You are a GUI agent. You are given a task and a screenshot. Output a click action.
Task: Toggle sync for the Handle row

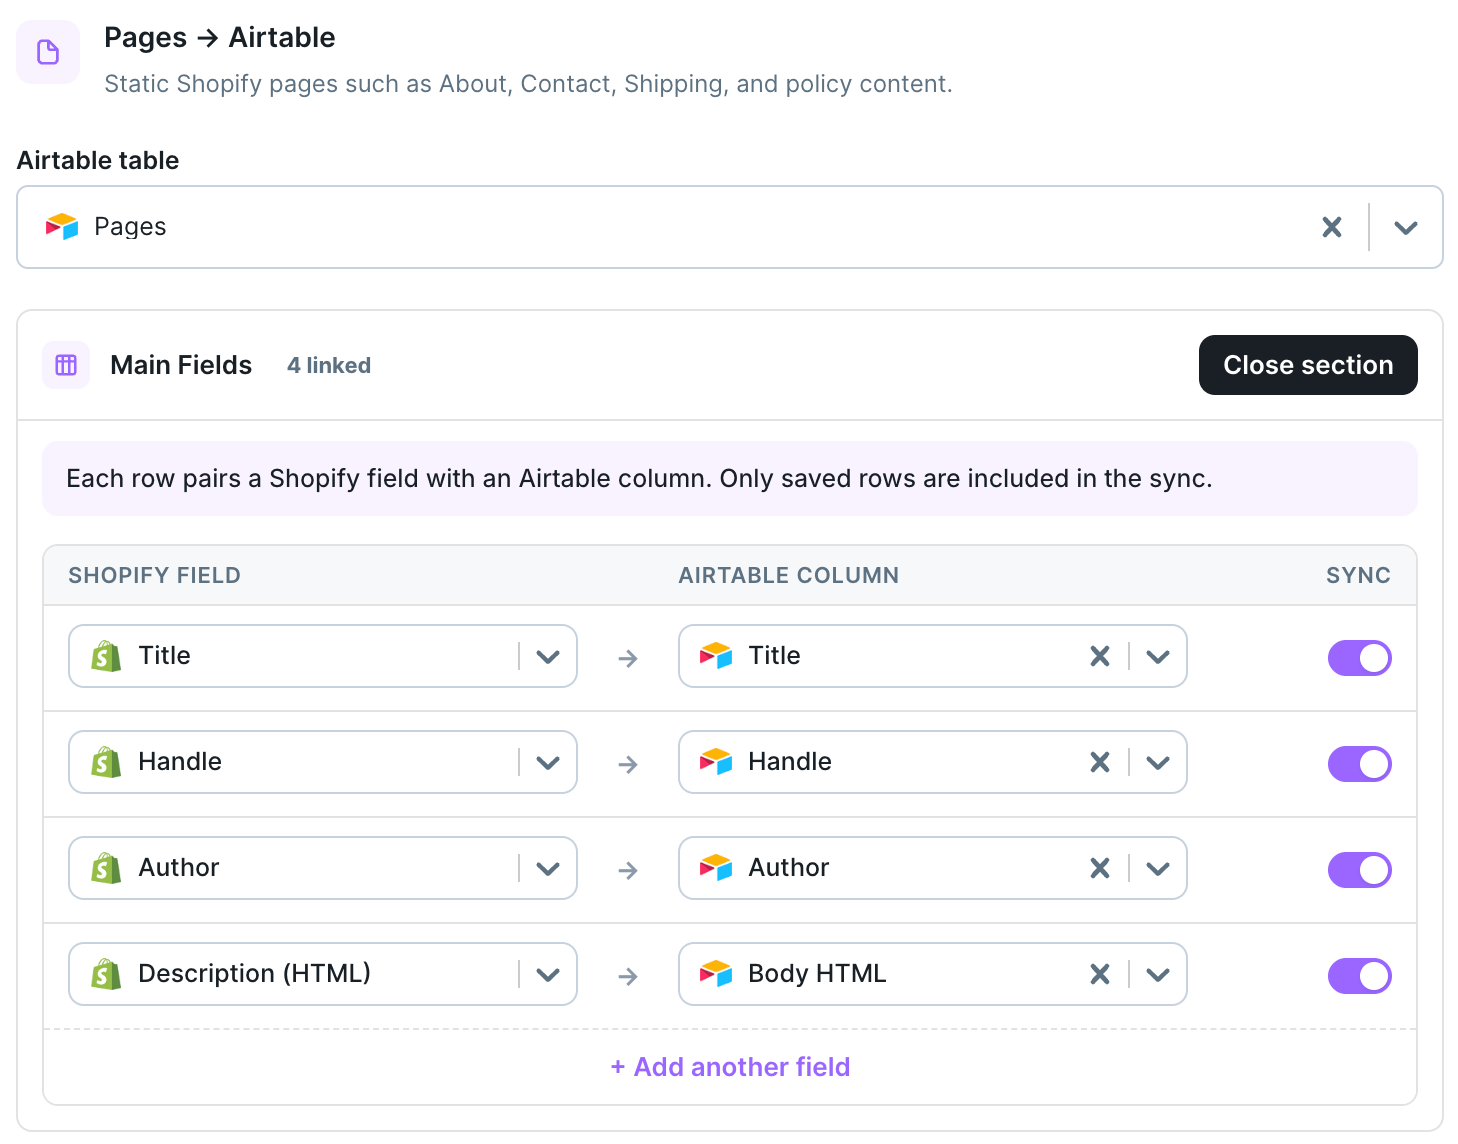point(1359,764)
